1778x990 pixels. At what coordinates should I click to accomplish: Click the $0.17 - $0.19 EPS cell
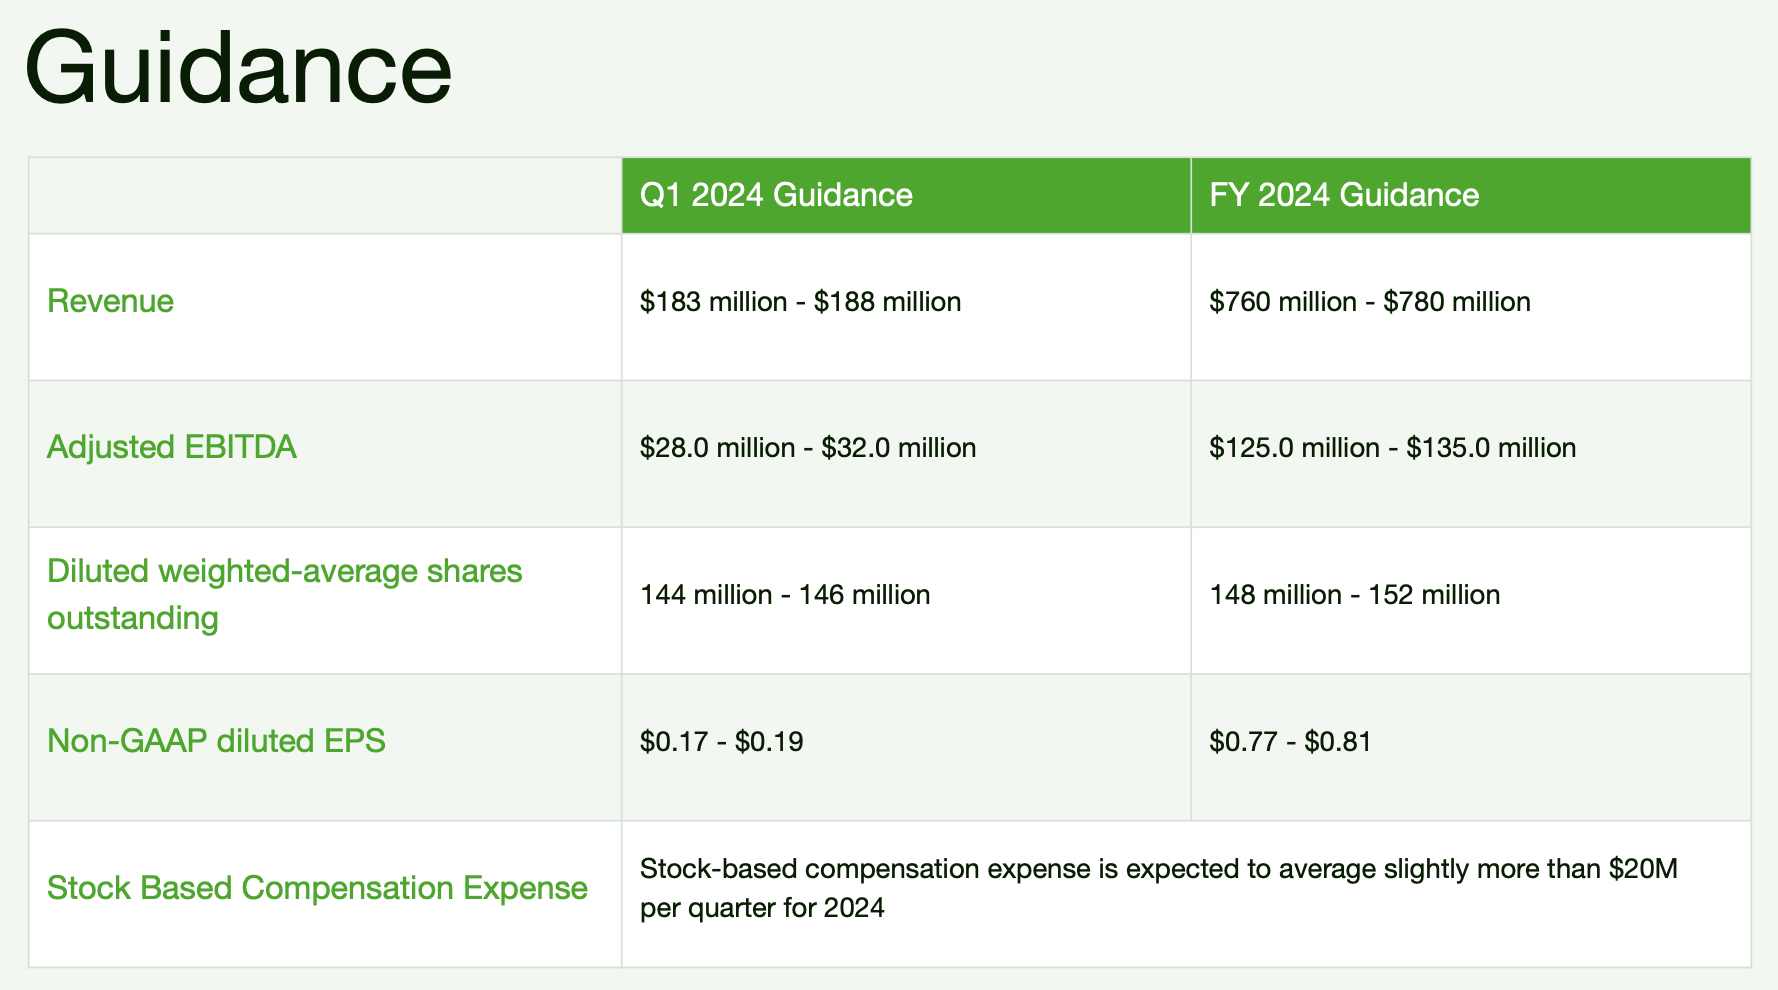click(721, 742)
